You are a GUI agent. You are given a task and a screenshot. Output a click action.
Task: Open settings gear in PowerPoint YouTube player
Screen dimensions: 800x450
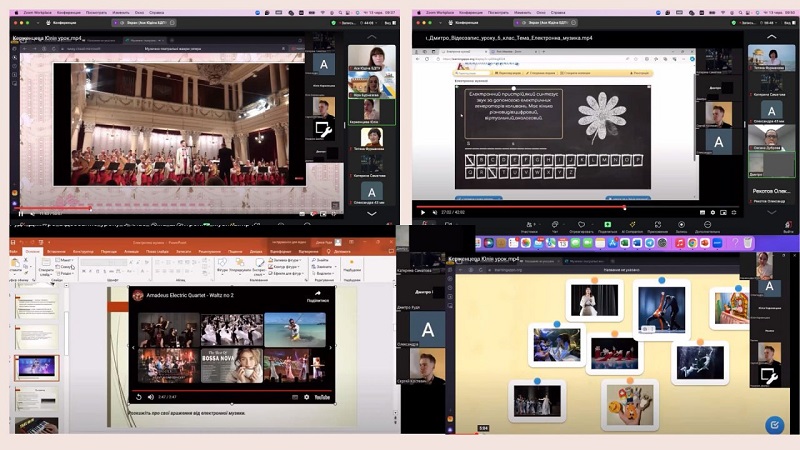306,397
